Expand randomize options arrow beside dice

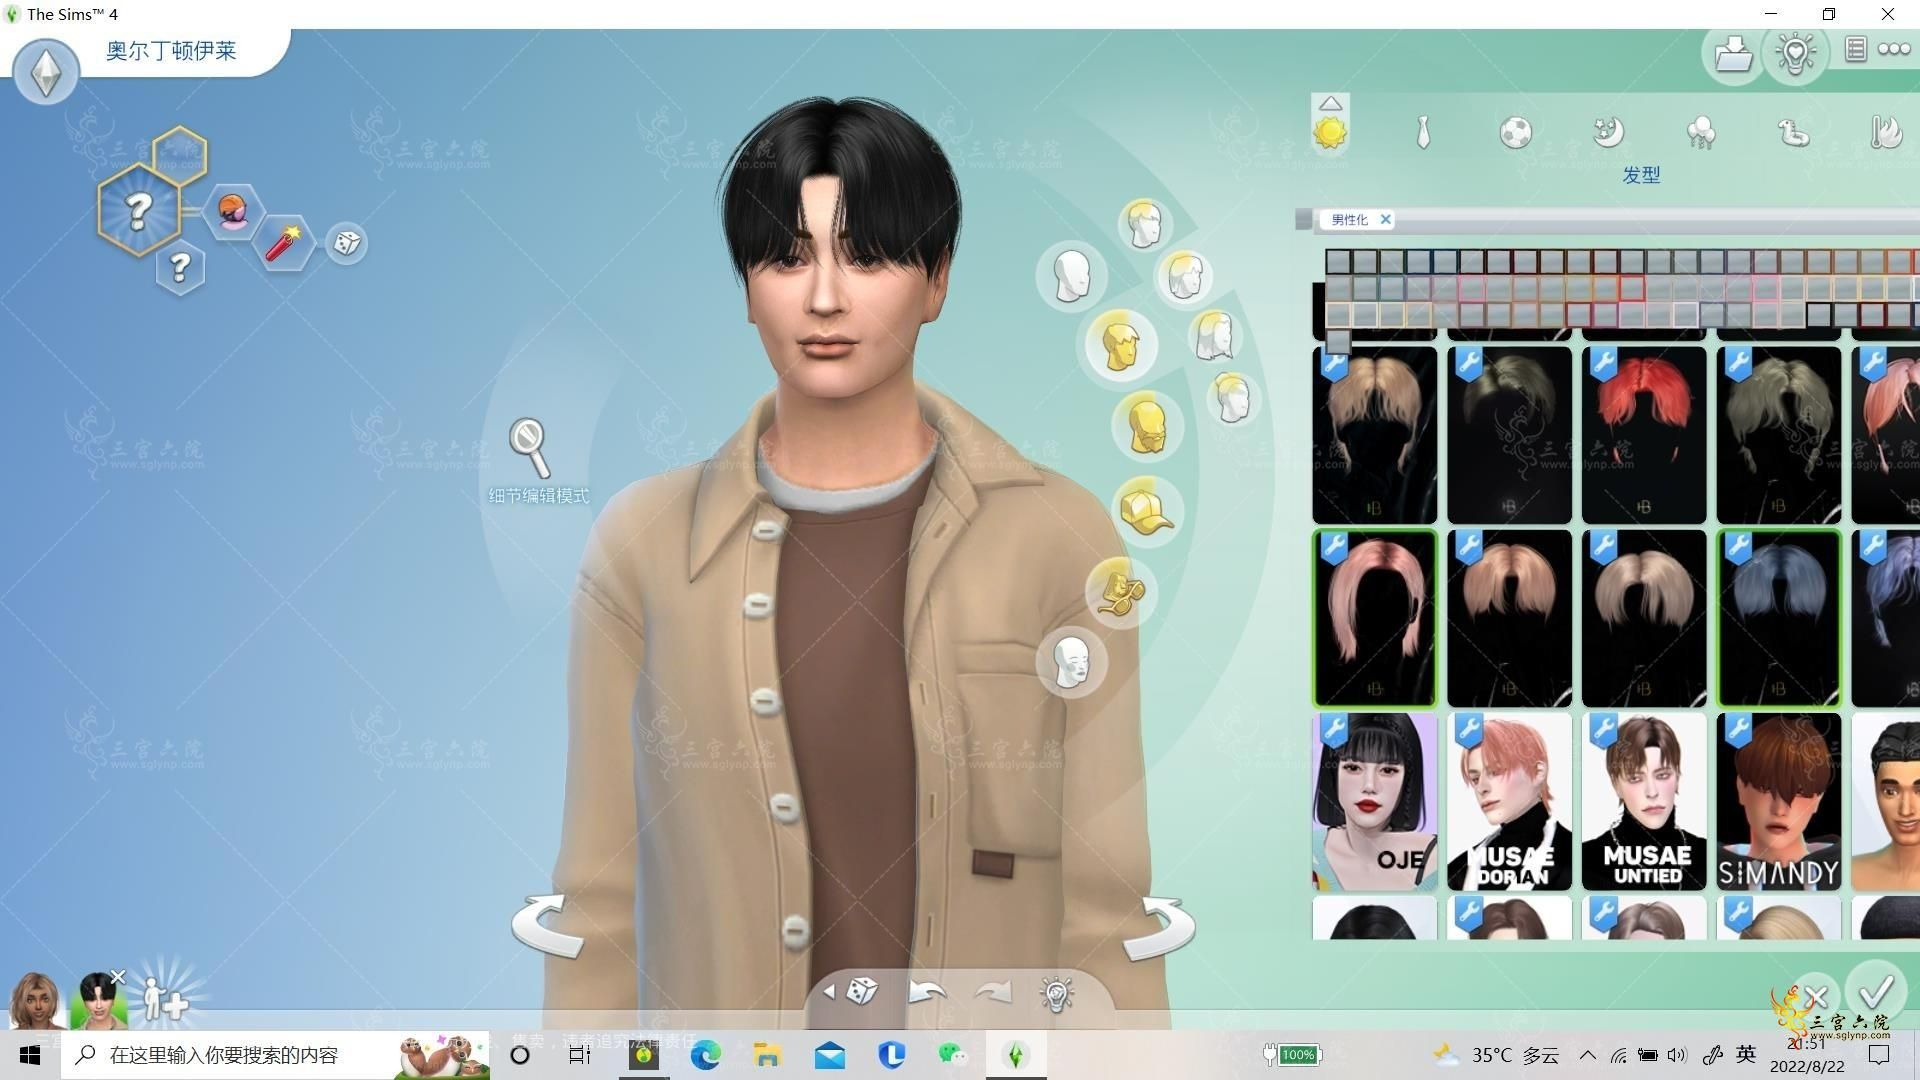pos(828,992)
